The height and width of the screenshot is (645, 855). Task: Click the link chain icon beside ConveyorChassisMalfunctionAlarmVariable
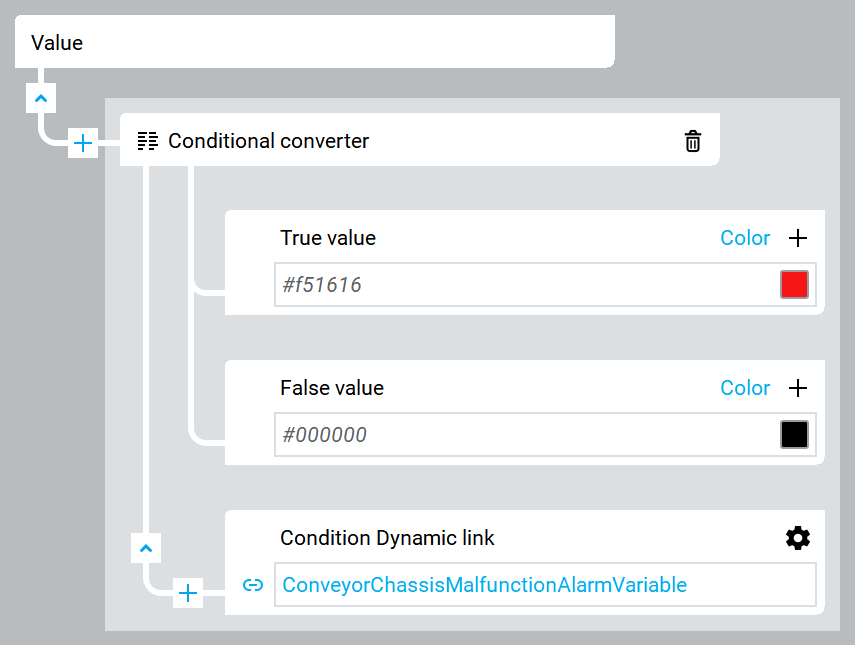pyautogui.click(x=253, y=585)
